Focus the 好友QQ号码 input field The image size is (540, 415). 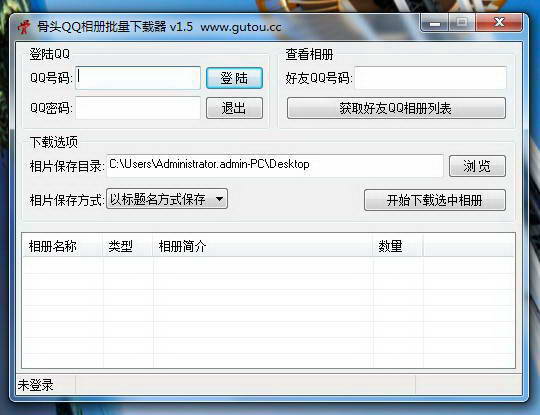pyautogui.click(x=430, y=78)
